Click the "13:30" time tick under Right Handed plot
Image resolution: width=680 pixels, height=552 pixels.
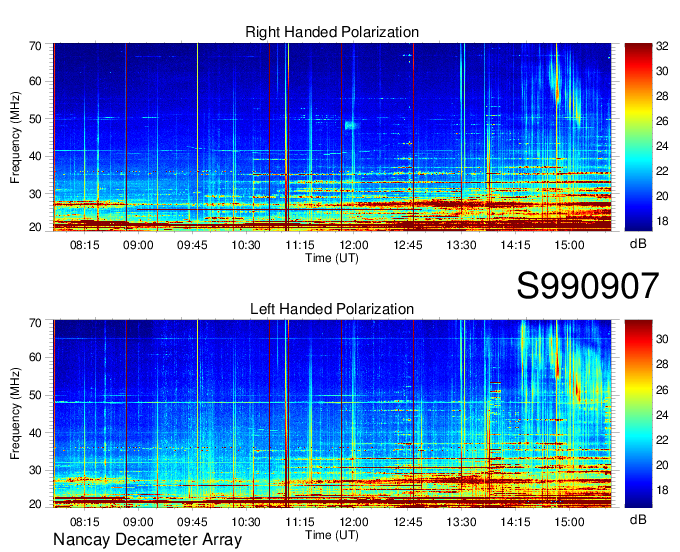pos(461,245)
